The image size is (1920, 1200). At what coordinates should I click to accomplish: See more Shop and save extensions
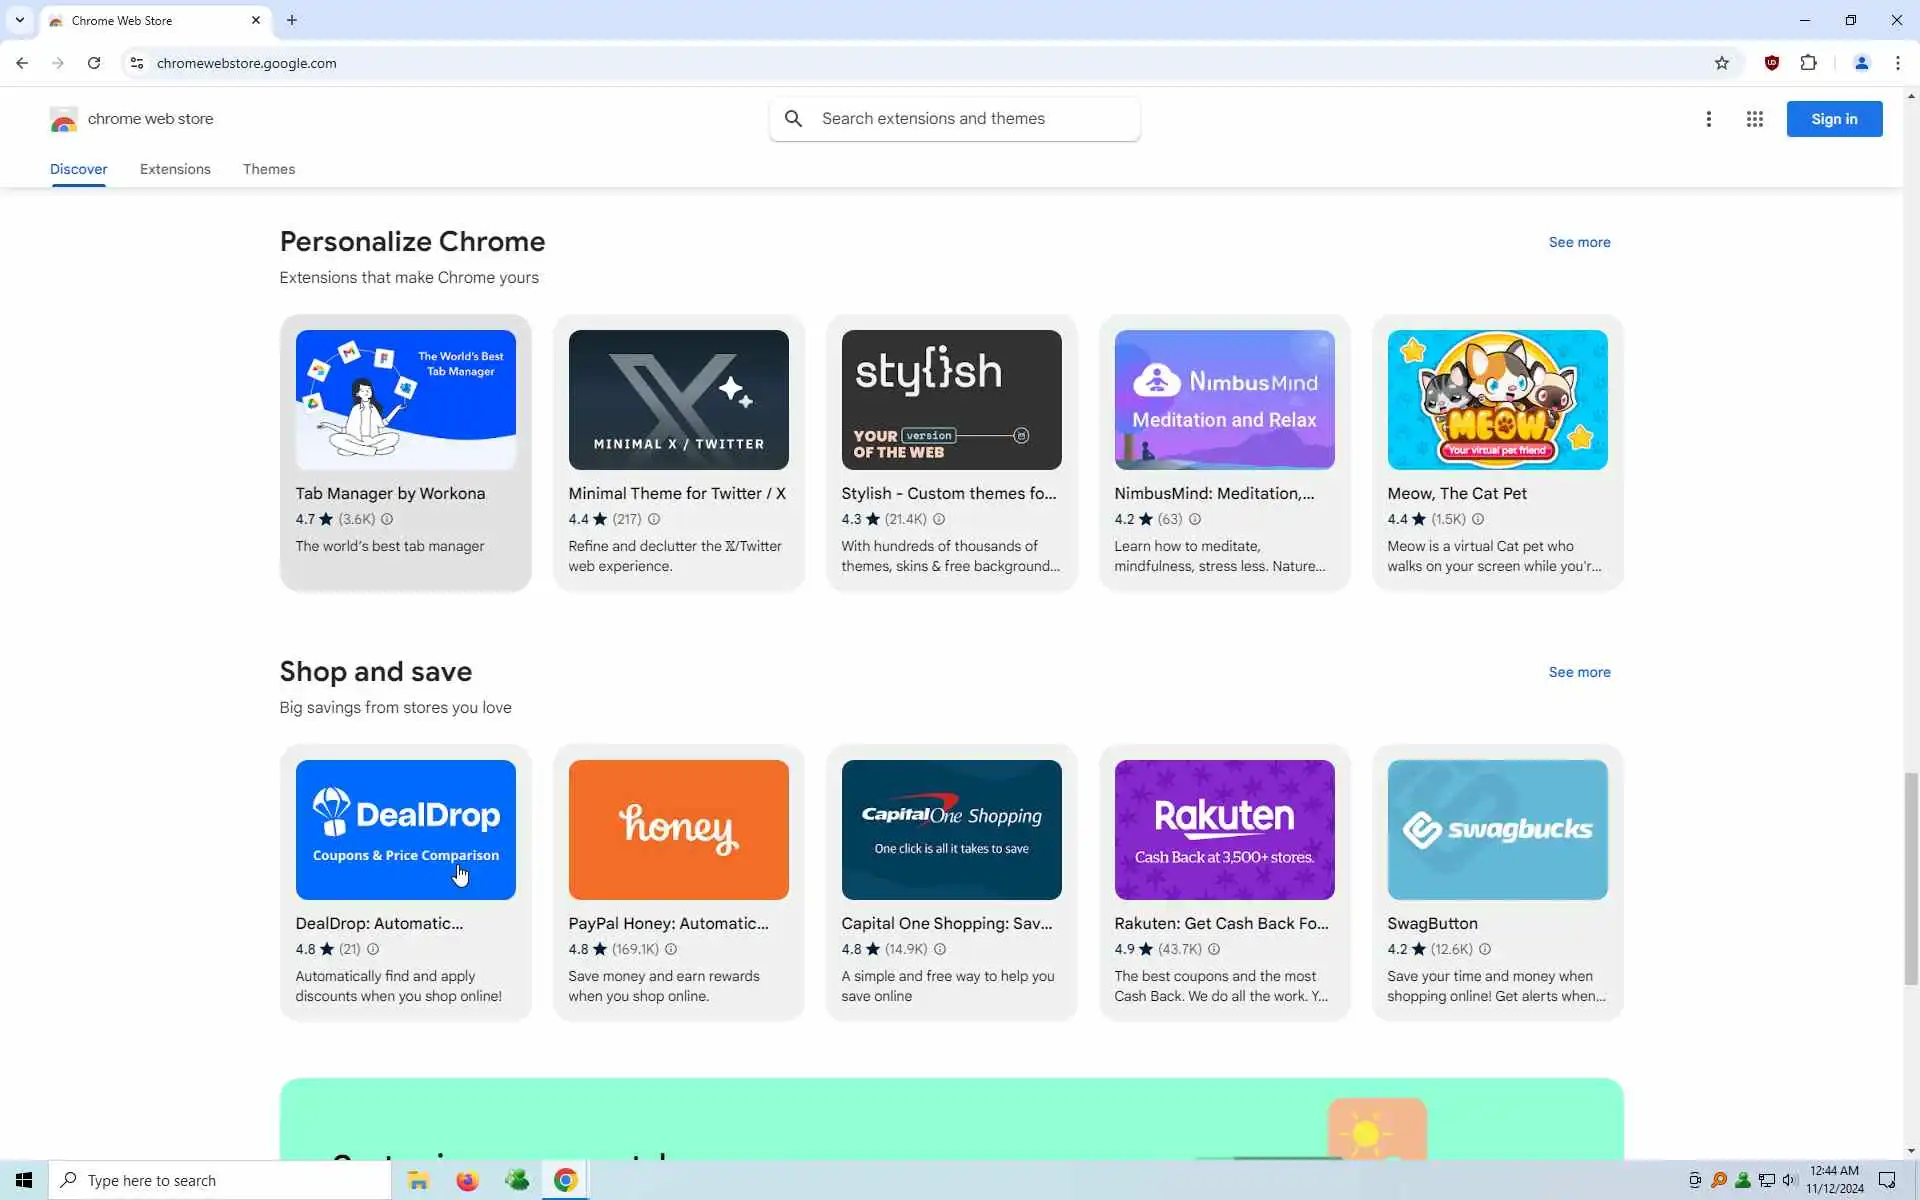pos(1579,672)
